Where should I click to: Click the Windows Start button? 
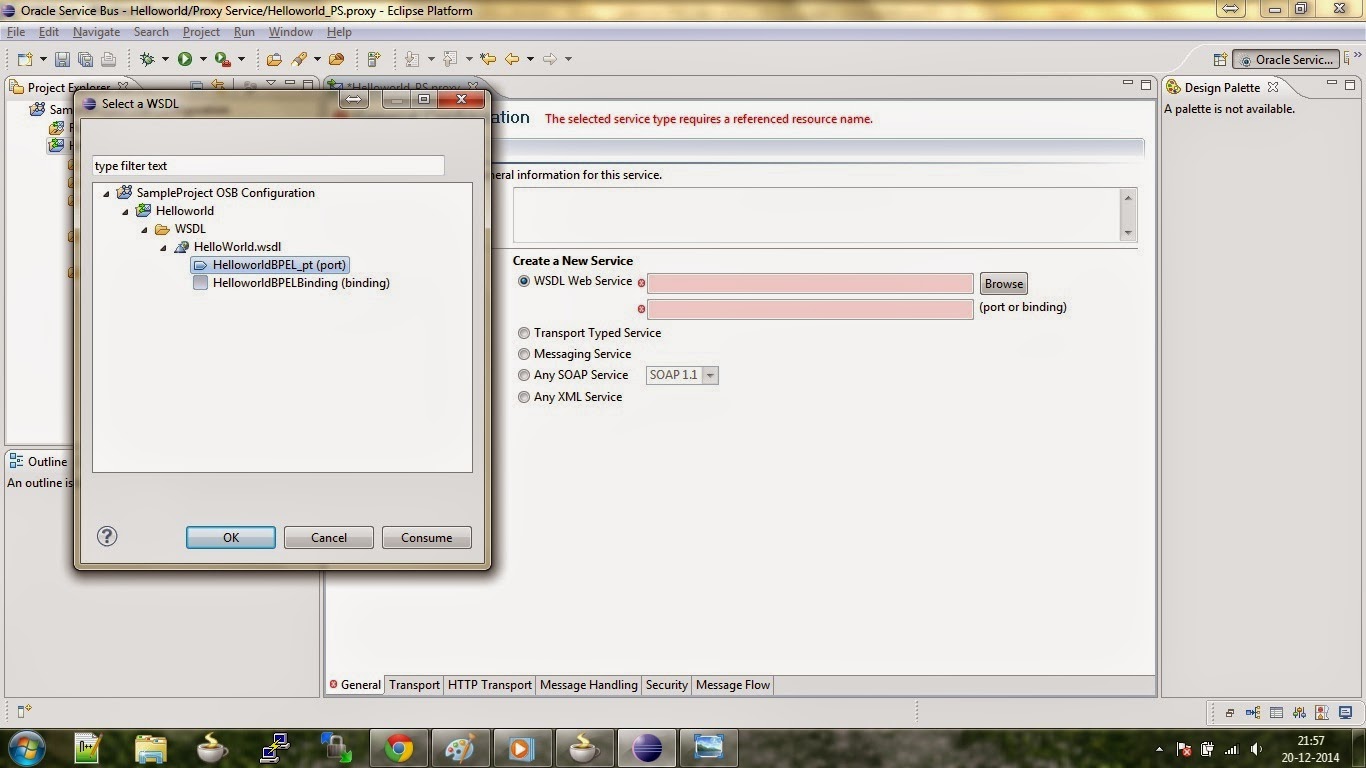(x=26, y=748)
